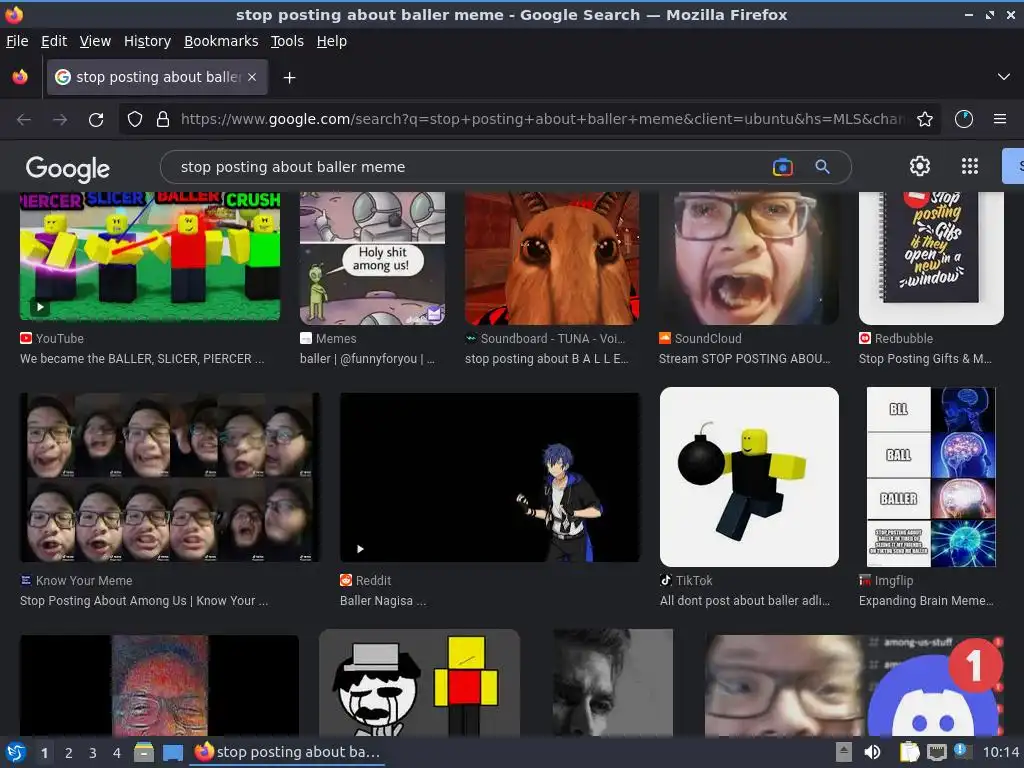The image size is (1024, 768).
Task: Open link 'Stop Posting About Among Us | Know Your'
Action: coord(144,601)
